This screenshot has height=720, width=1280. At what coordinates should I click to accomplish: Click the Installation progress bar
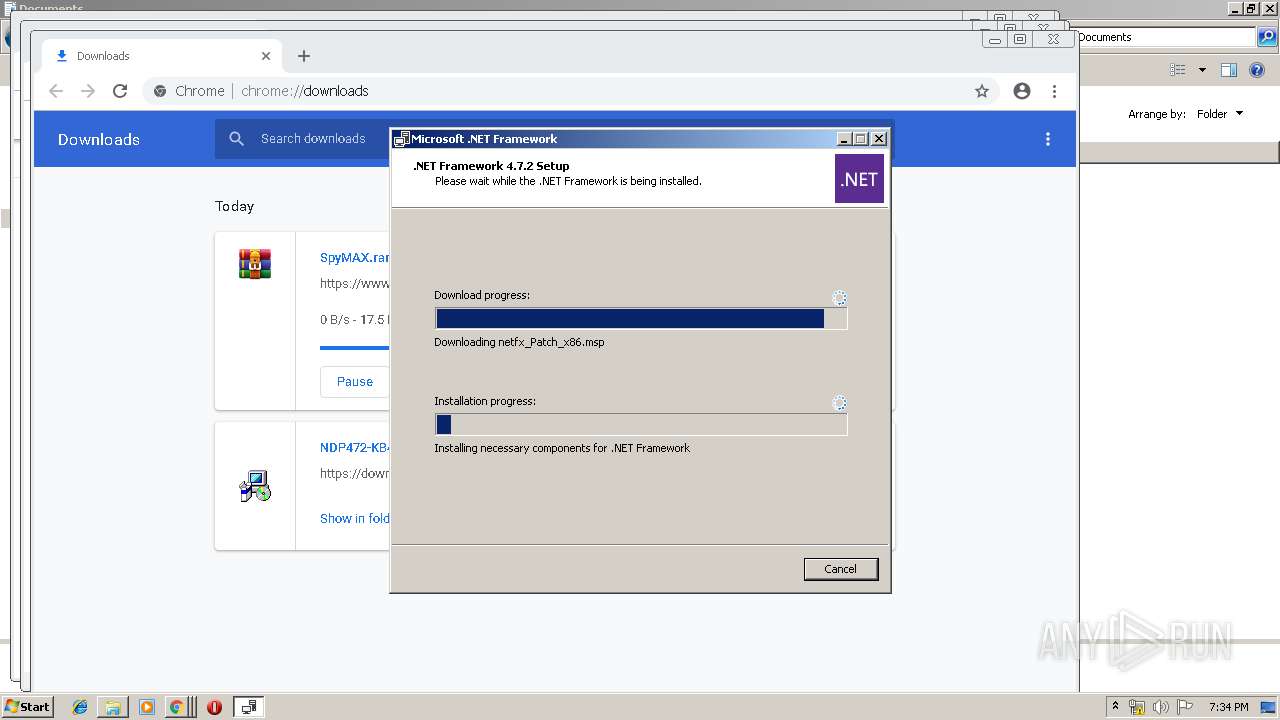pyautogui.click(x=641, y=424)
